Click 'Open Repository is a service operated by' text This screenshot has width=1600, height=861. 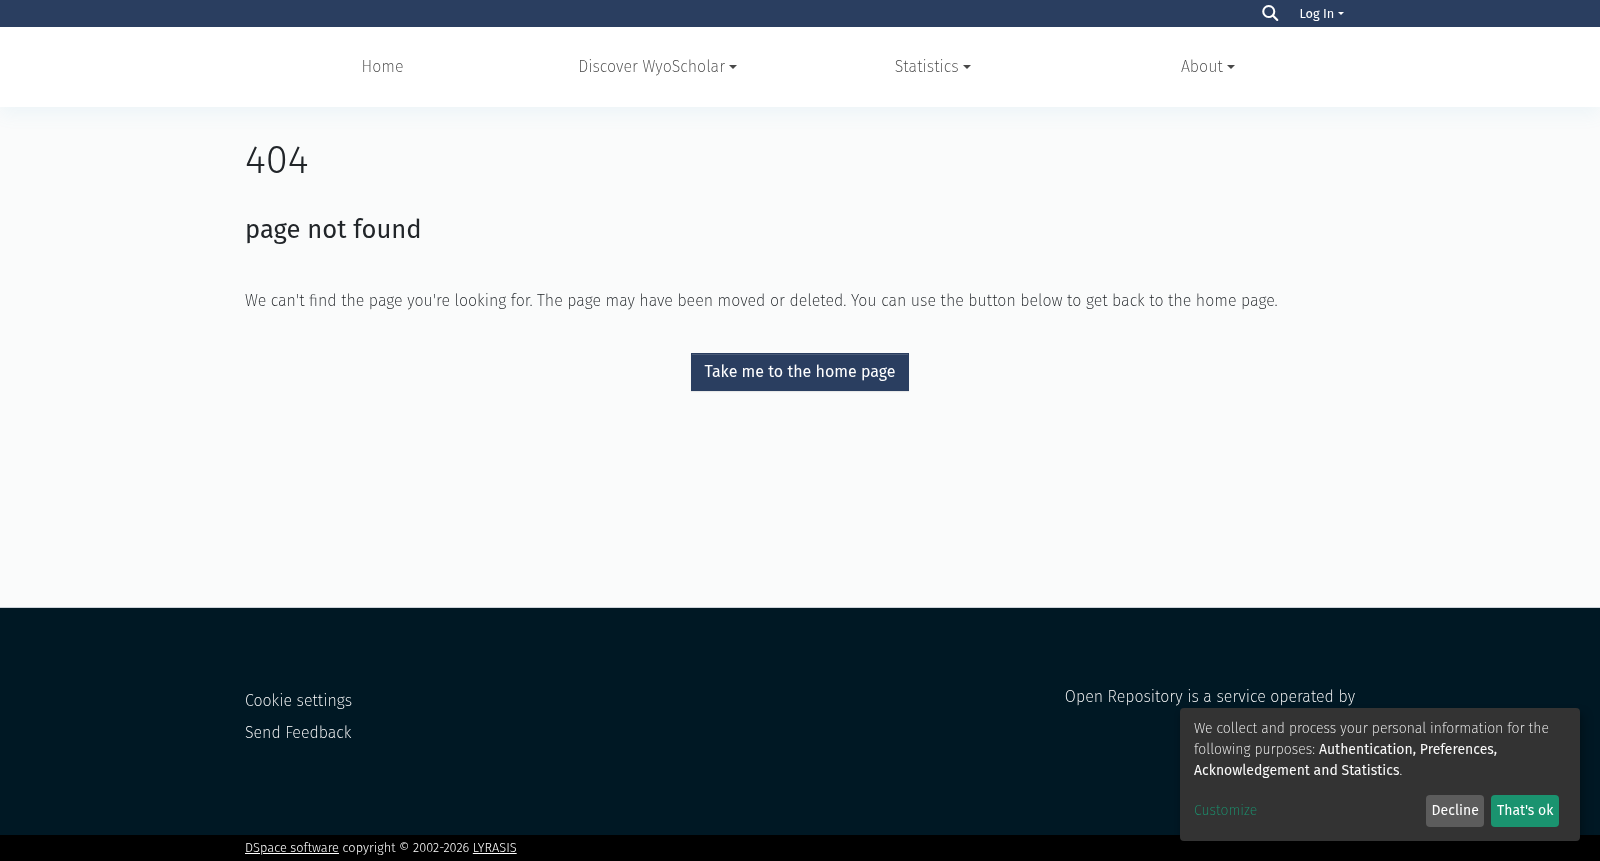(1210, 697)
